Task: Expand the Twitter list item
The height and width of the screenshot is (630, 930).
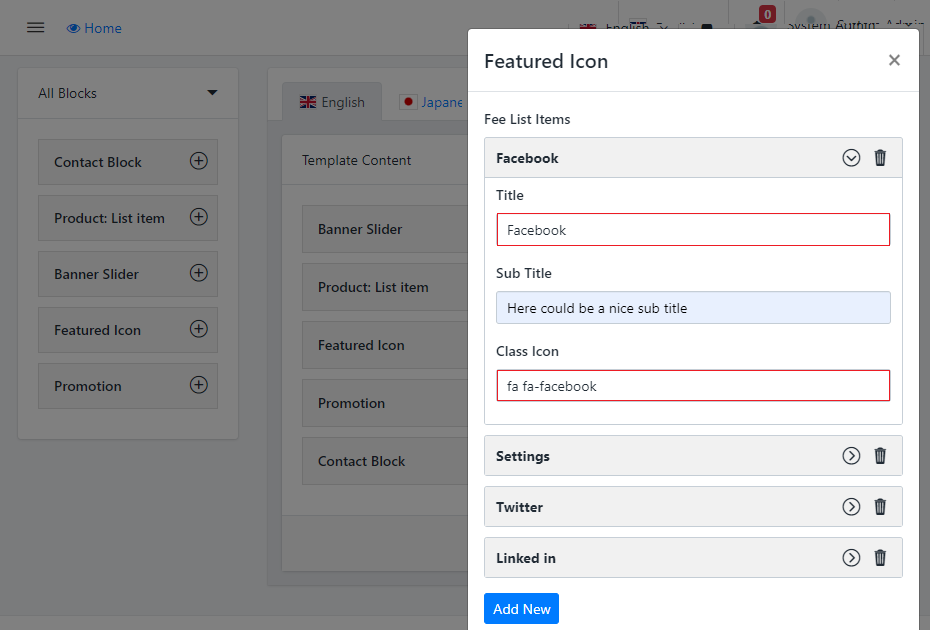Action: (851, 507)
